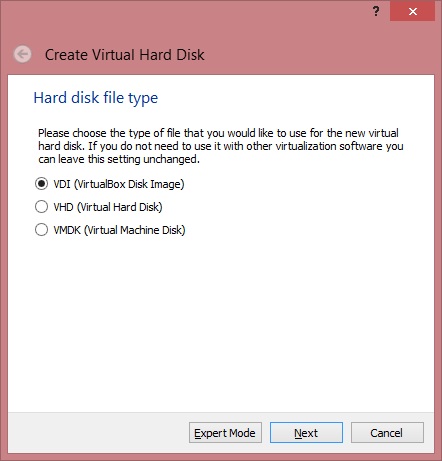Click the Virtual Hard Disk option label
Screen dimensions: 442x461
(x=108, y=207)
